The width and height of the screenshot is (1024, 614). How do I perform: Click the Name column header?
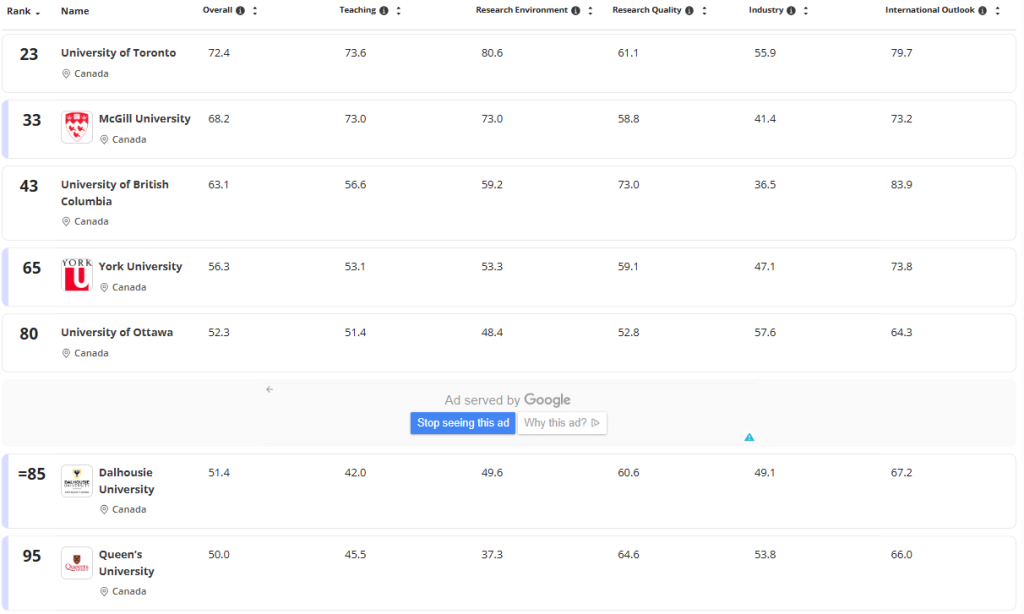pos(75,11)
